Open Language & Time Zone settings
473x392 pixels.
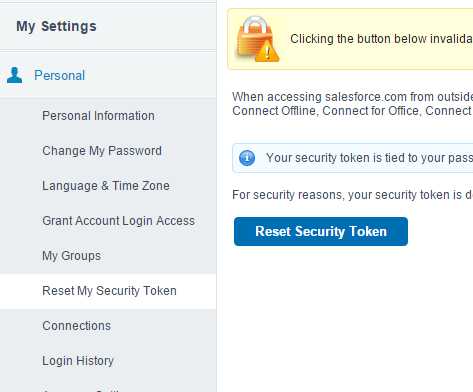tap(106, 186)
